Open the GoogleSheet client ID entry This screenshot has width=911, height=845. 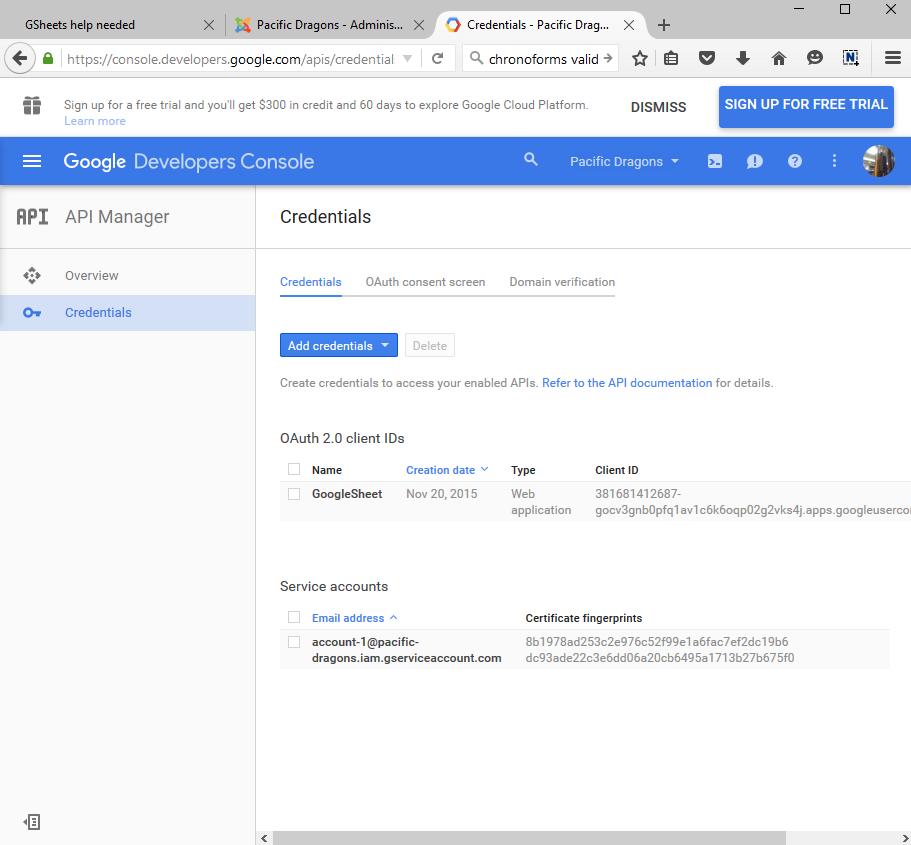(347, 494)
